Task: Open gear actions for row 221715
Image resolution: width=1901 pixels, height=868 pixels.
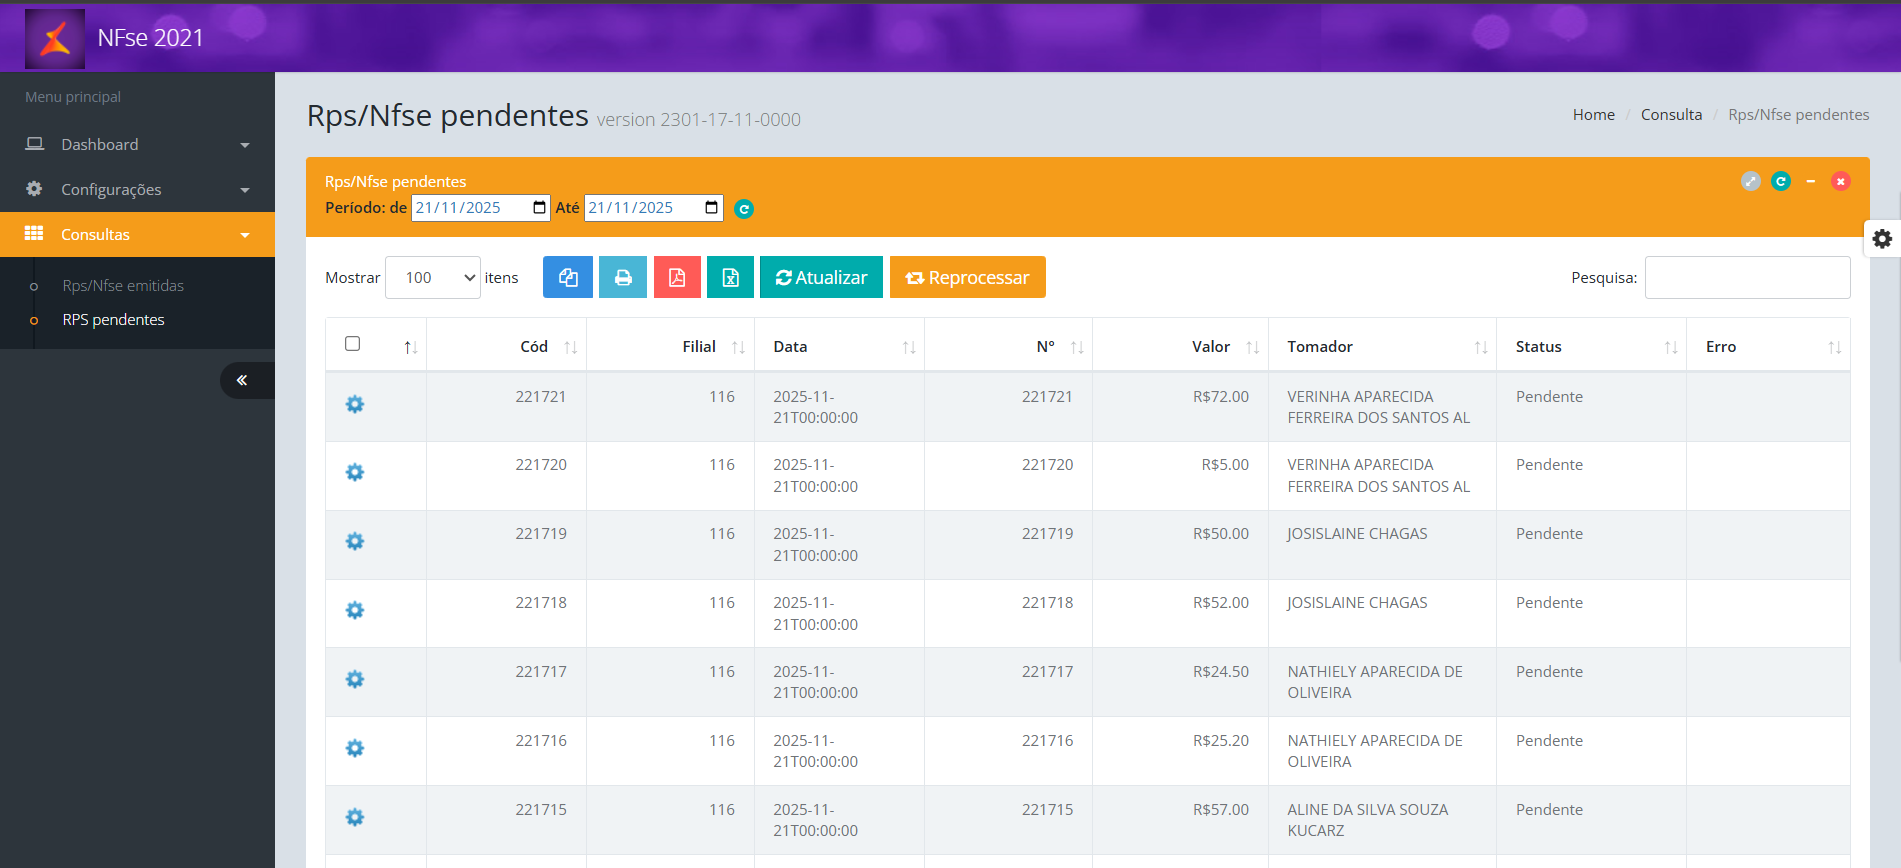Action: pos(355,817)
